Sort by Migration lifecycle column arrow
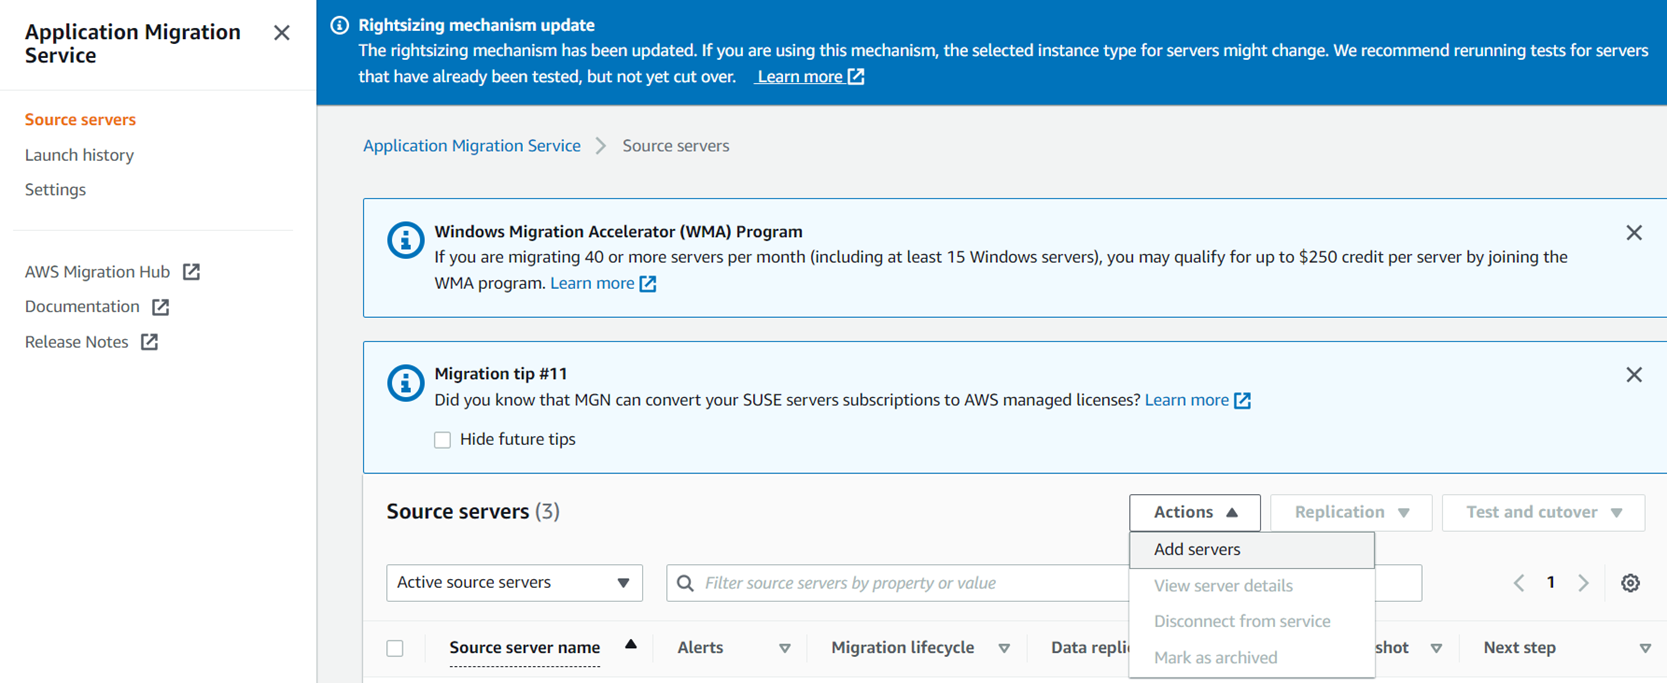This screenshot has height=683, width=1667. (x=1004, y=649)
